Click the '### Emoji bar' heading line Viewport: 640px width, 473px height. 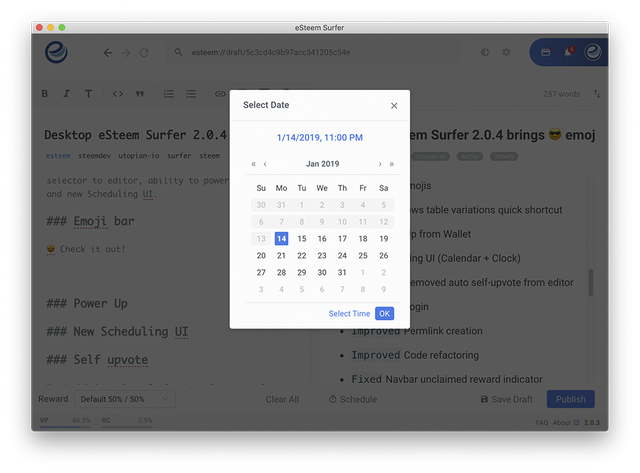pos(90,221)
